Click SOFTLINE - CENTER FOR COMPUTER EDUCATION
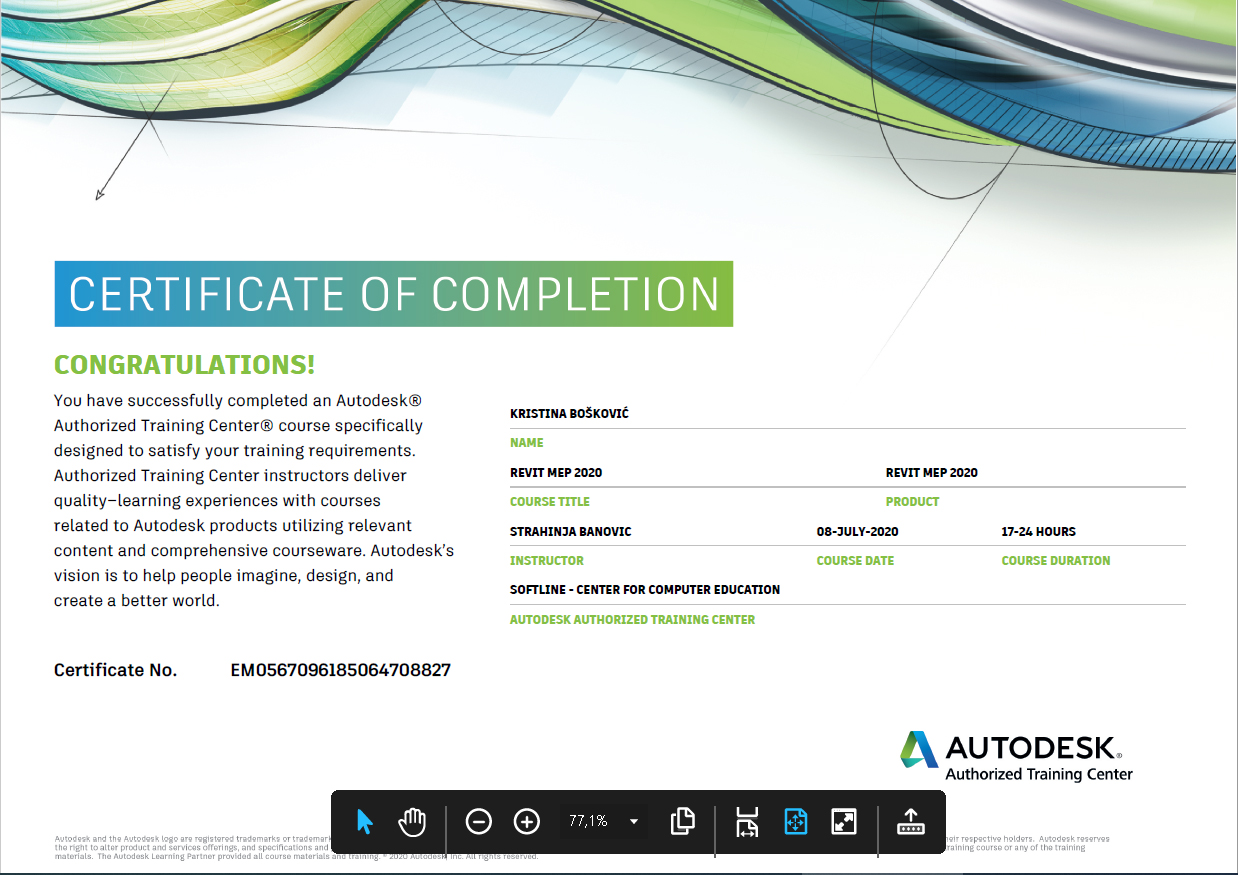Screen dimensions: 1238x875 pos(645,590)
